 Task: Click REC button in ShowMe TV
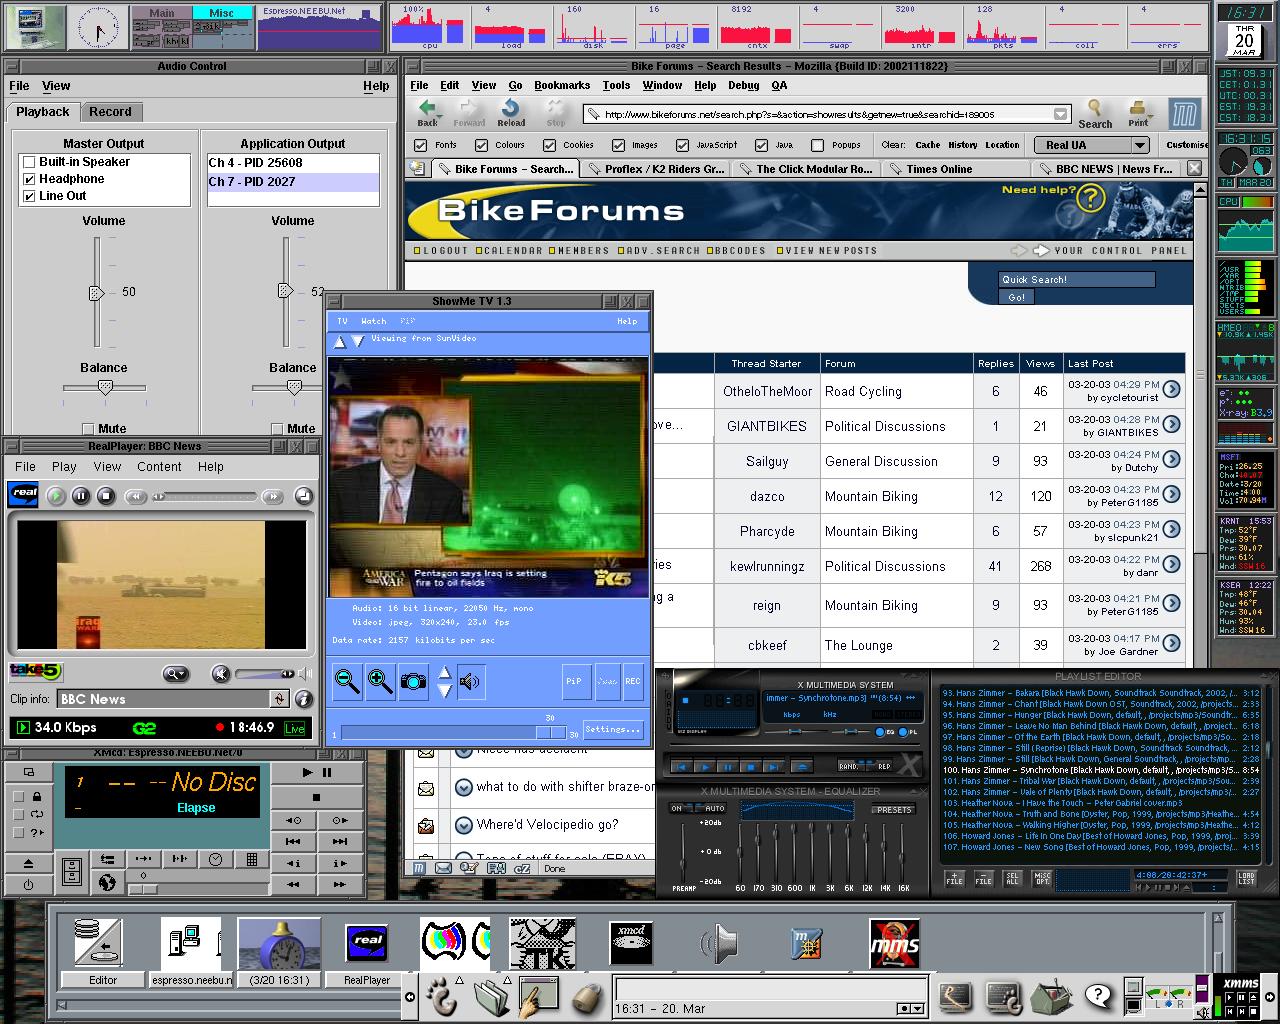(x=632, y=681)
